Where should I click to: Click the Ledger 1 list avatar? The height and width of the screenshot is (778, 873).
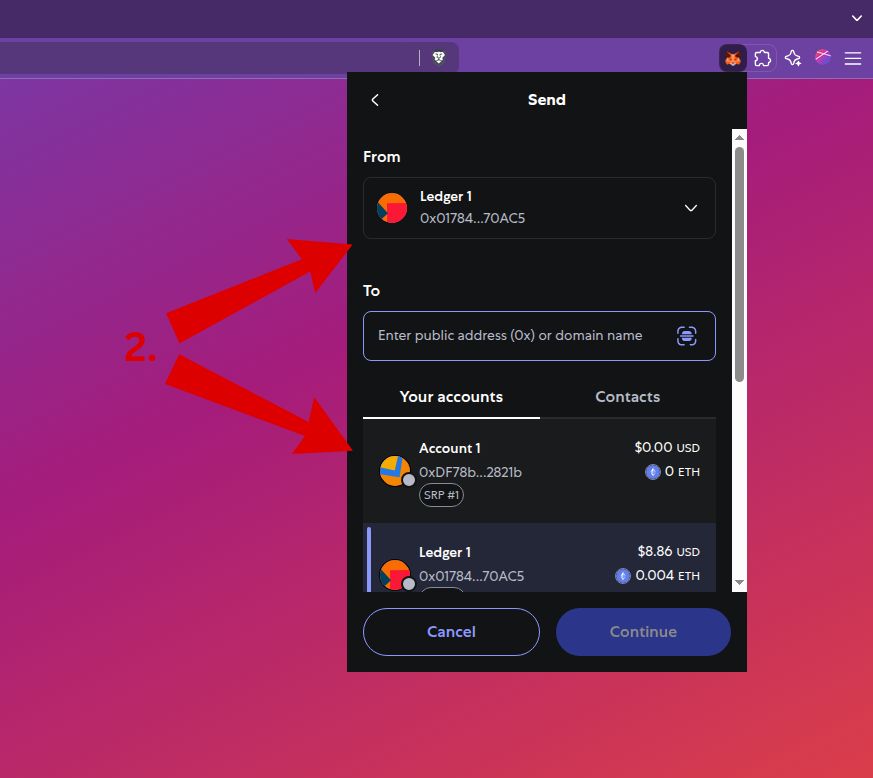(395, 575)
